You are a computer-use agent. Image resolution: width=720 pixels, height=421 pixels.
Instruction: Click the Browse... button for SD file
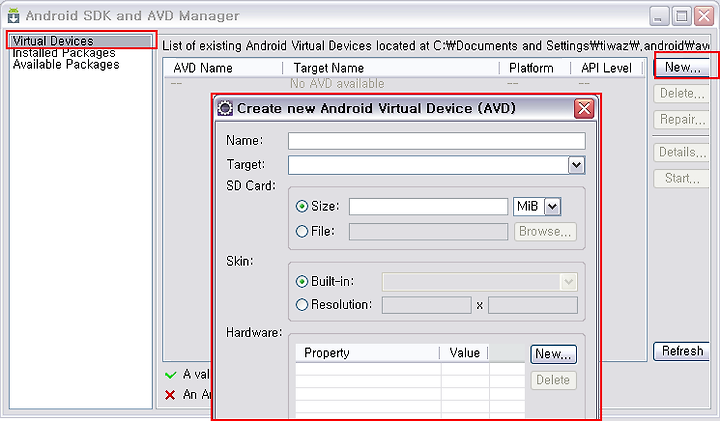click(545, 232)
